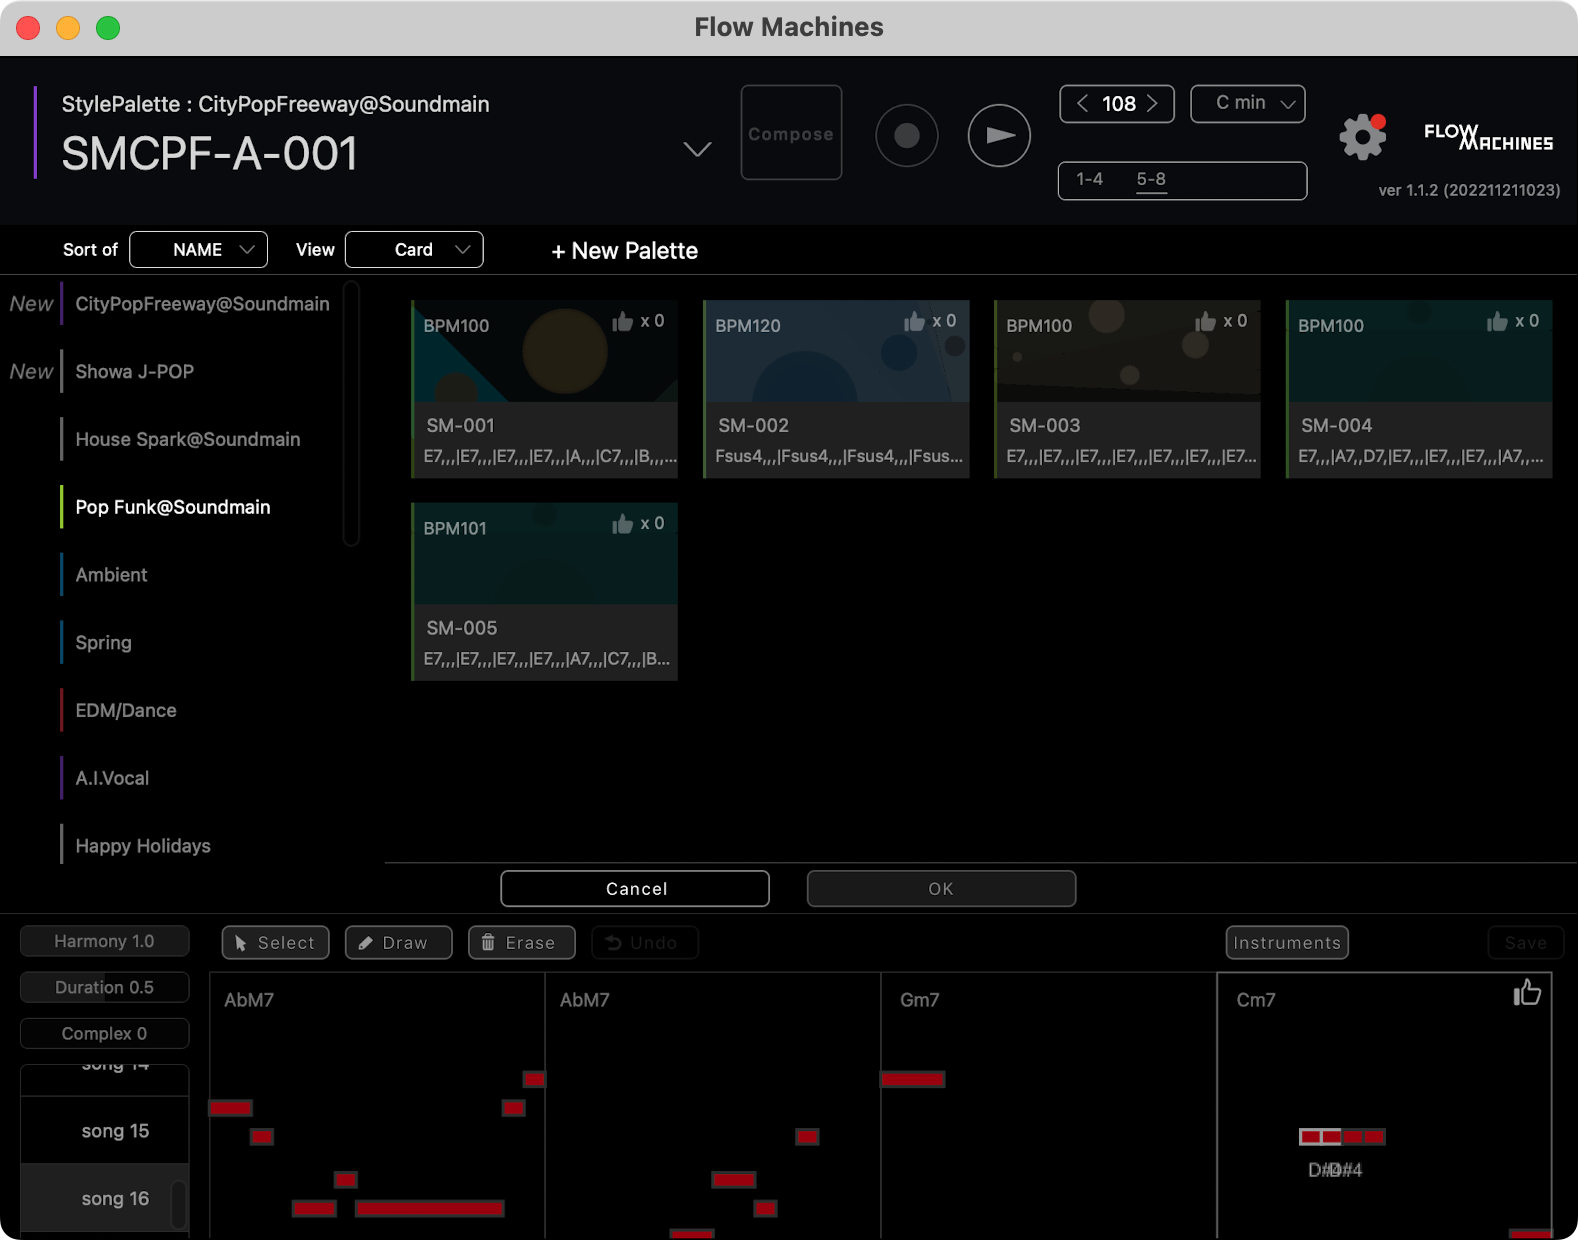Select the Cm7 chord label
The image size is (1578, 1240).
pos(1256,1000)
